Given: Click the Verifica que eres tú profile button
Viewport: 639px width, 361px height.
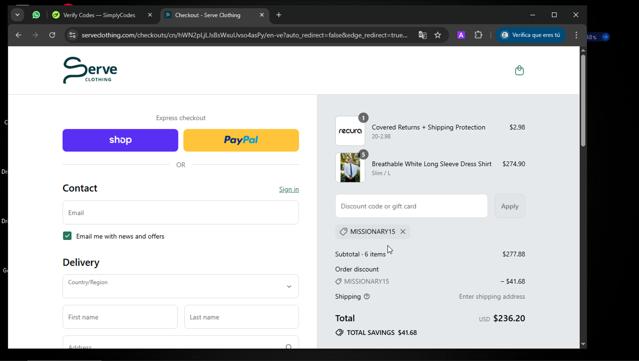Looking at the screenshot, I should (531, 35).
